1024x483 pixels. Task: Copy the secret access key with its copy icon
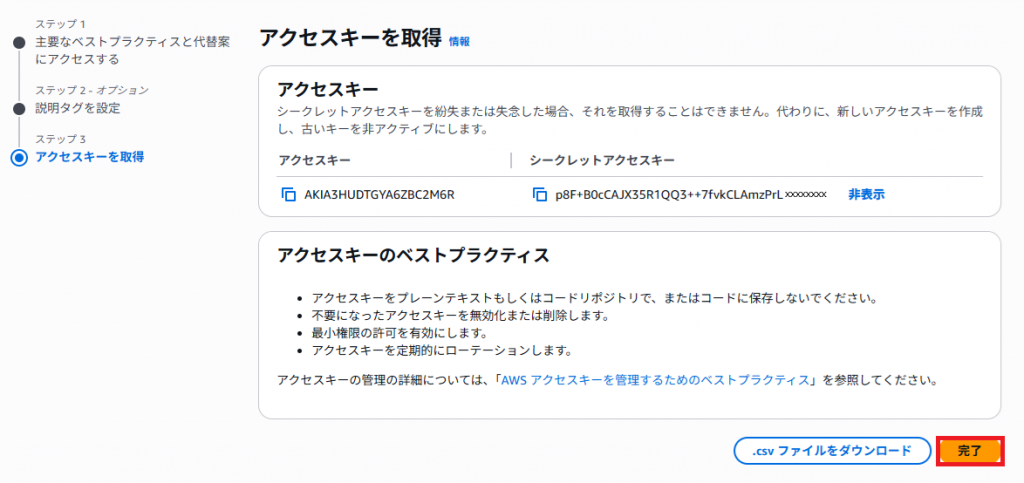tap(540, 194)
